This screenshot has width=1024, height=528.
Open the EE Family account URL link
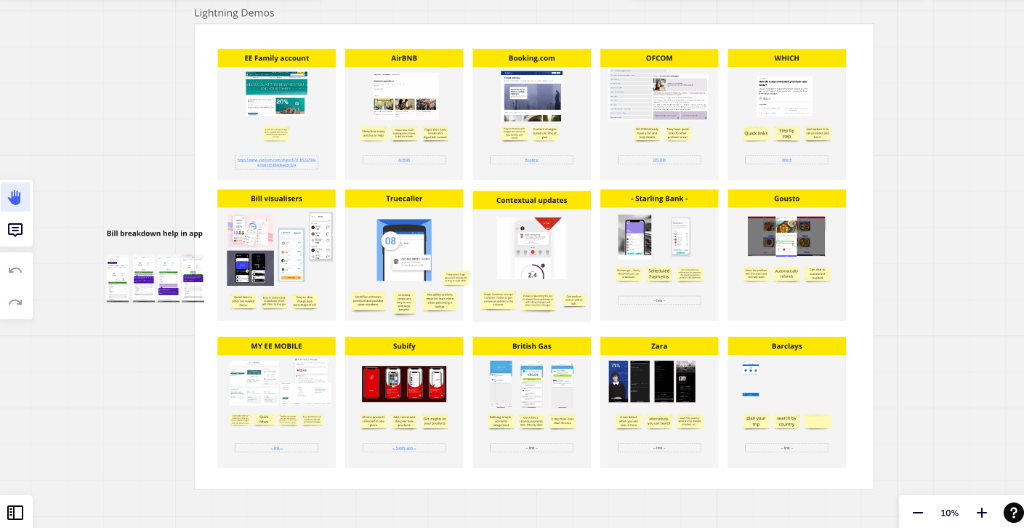[x=276, y=163]
